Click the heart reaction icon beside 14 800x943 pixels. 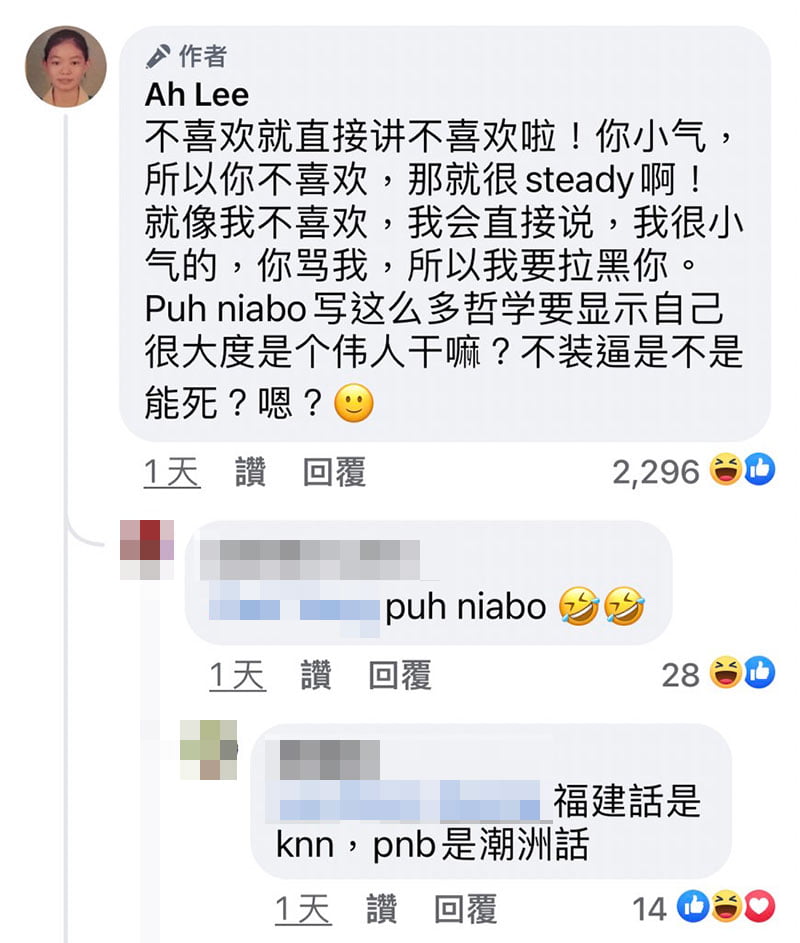coord(759,906)
